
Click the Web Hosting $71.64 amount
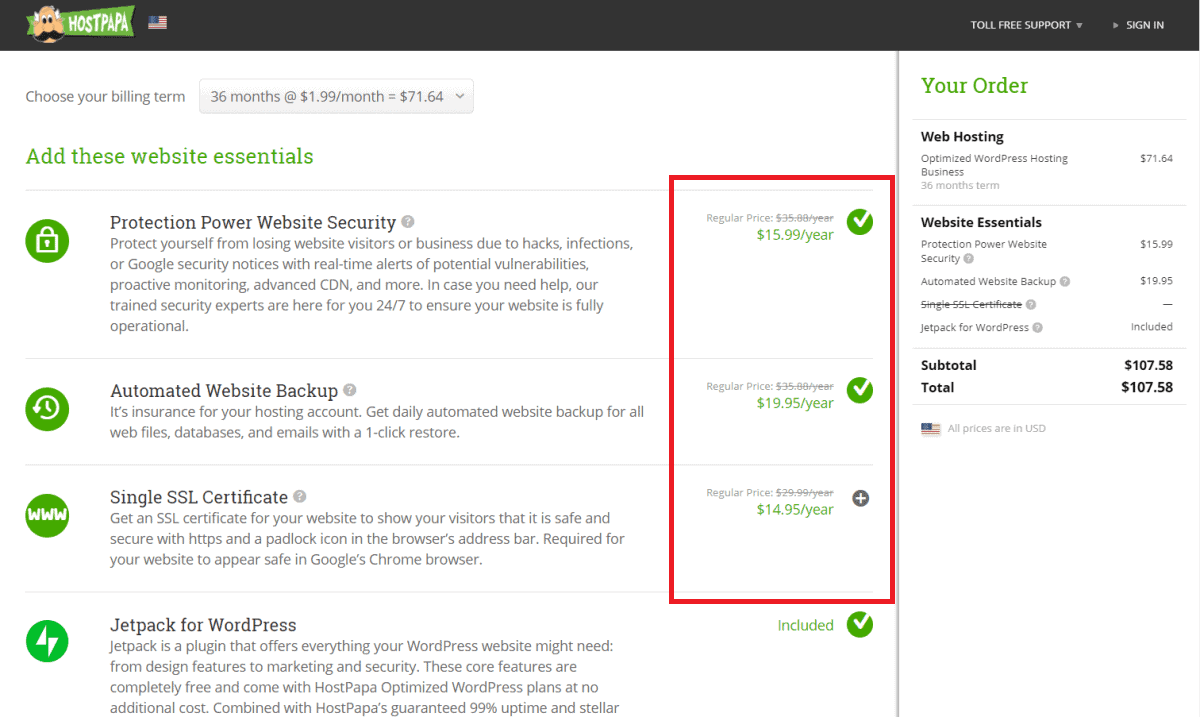pyautogui.click(x=1156, y=158)
